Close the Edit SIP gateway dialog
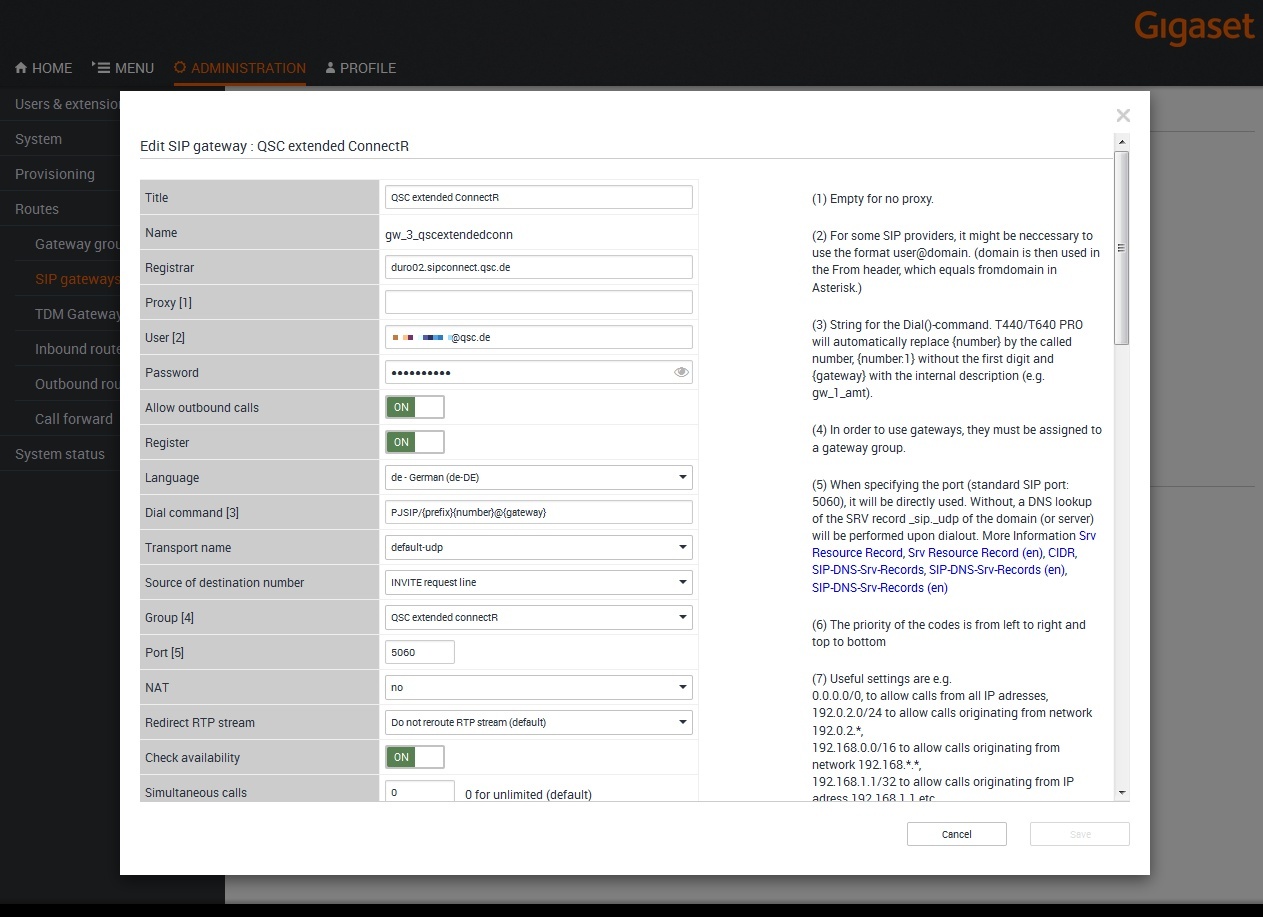Screen dimensions: 1263x917 [1123, 116]
